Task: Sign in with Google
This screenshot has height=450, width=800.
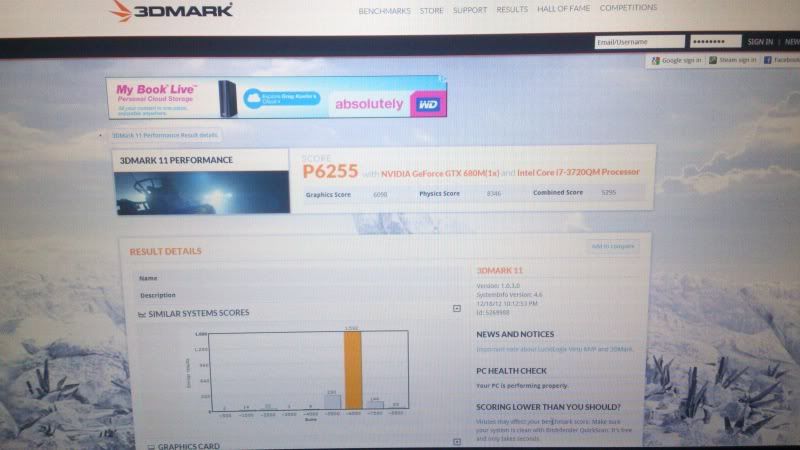Action: pos(676,60)
